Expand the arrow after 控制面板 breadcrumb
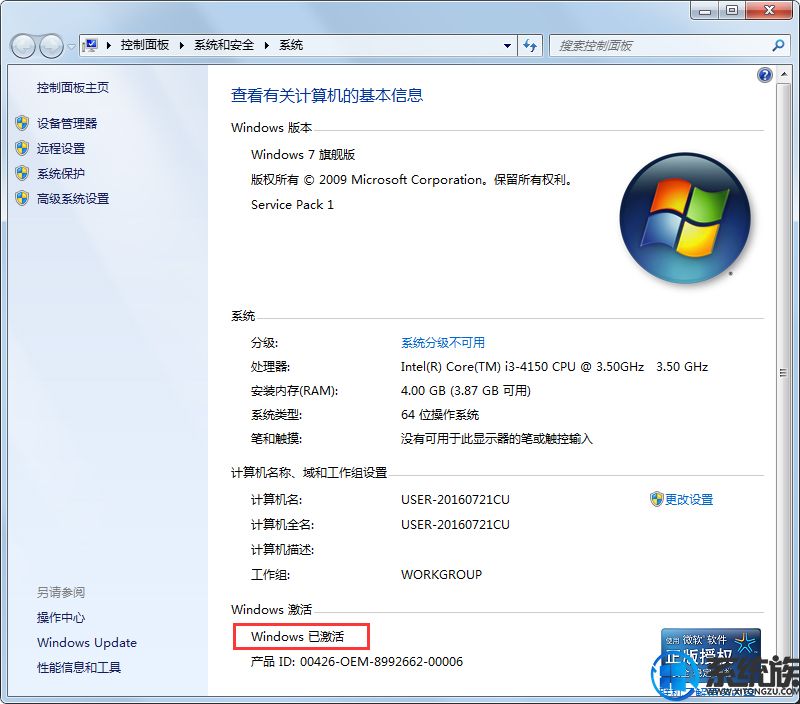Image resolution: width=800 pixels, height=704 pixels. (182, 45)
